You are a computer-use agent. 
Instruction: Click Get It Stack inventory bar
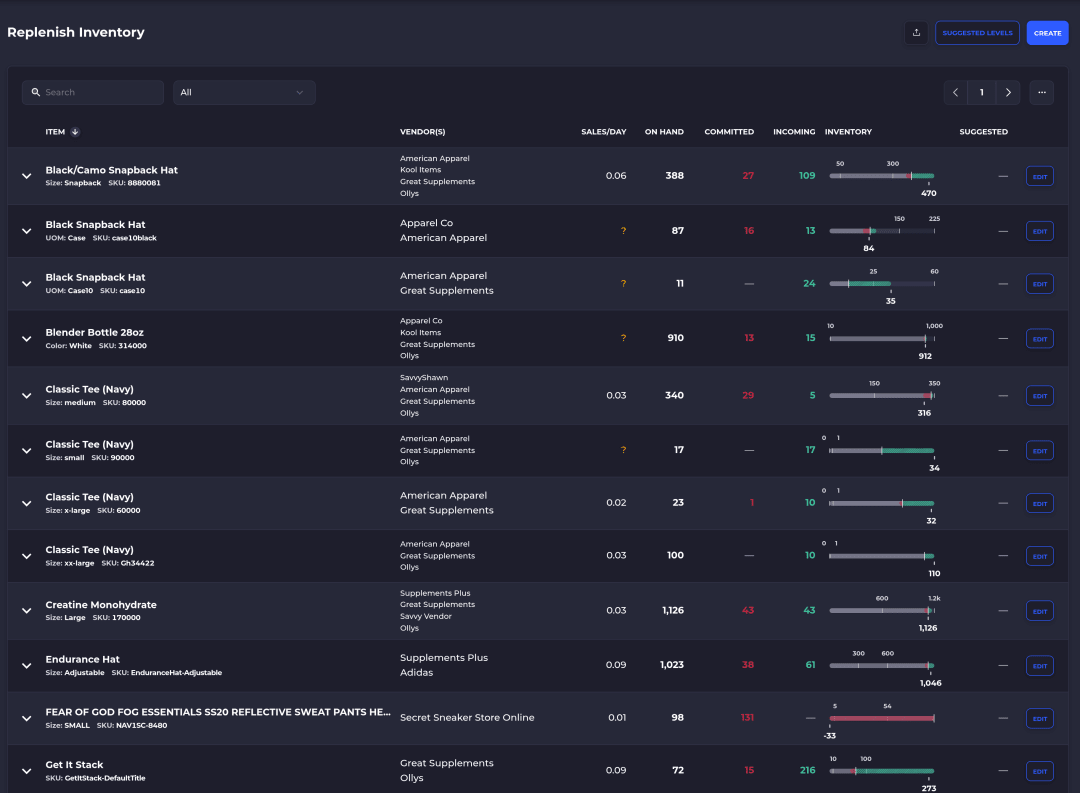(x=882, y=771)
